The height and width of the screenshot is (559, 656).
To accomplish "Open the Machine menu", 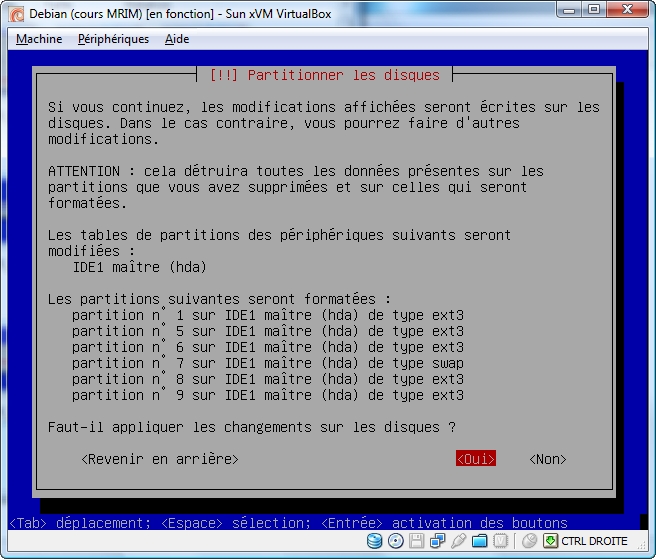I will pyautogui.click(x=39, y=39).
